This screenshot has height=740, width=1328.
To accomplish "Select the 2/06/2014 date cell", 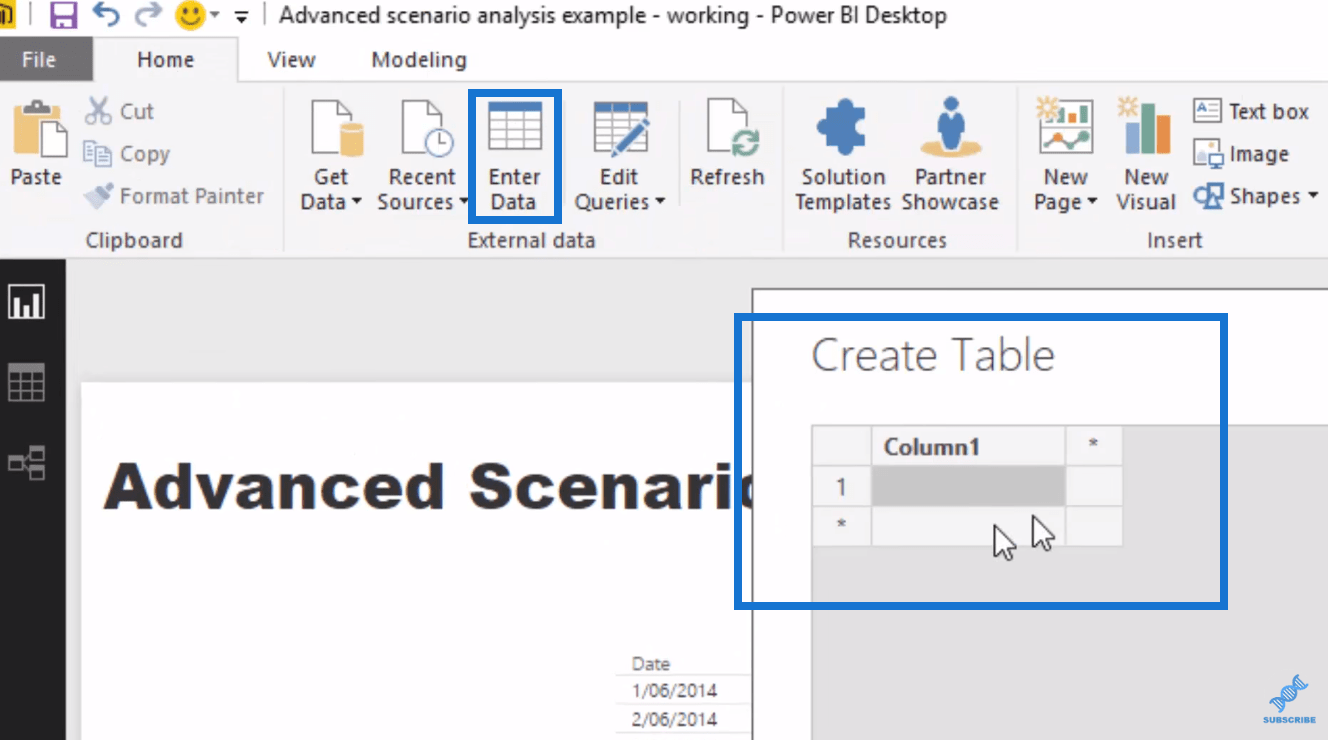I will pos(674,718).
